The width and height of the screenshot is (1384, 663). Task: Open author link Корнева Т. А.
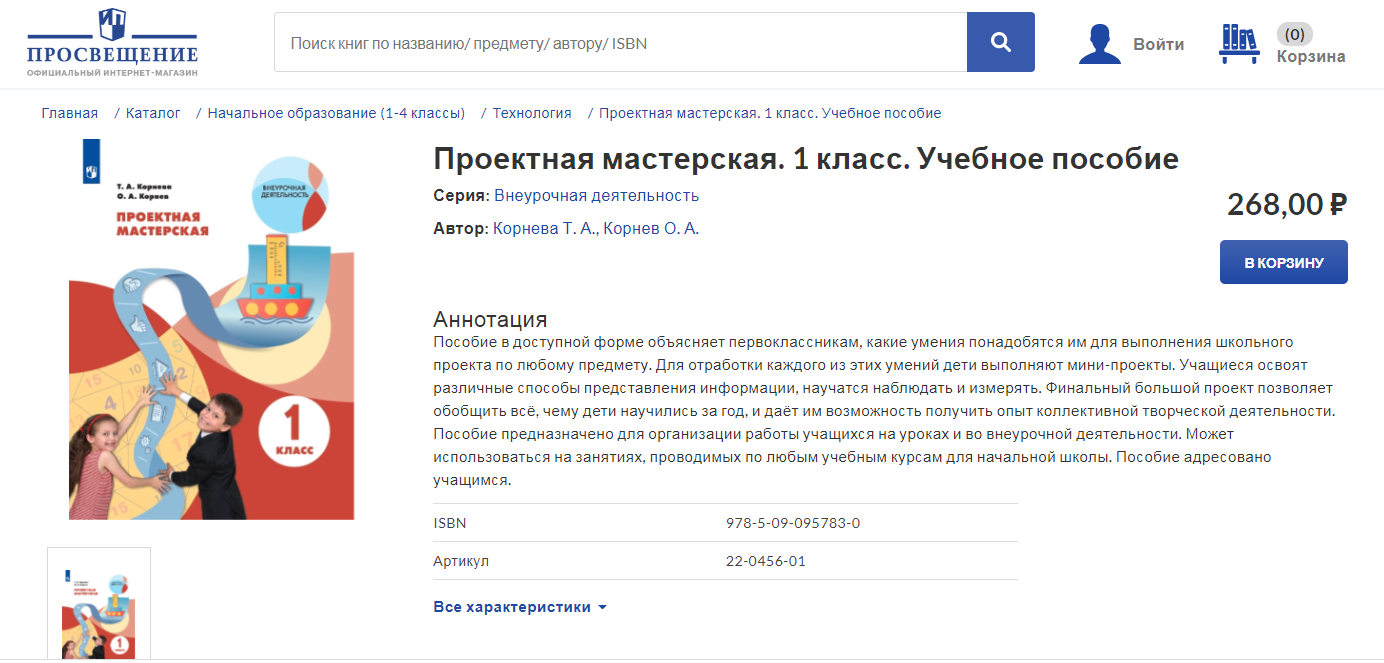pos(544,228)
